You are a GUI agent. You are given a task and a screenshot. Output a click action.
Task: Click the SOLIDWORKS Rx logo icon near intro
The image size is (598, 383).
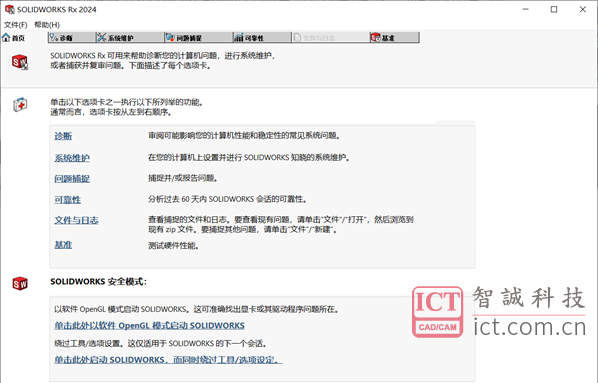pos(20,62)
